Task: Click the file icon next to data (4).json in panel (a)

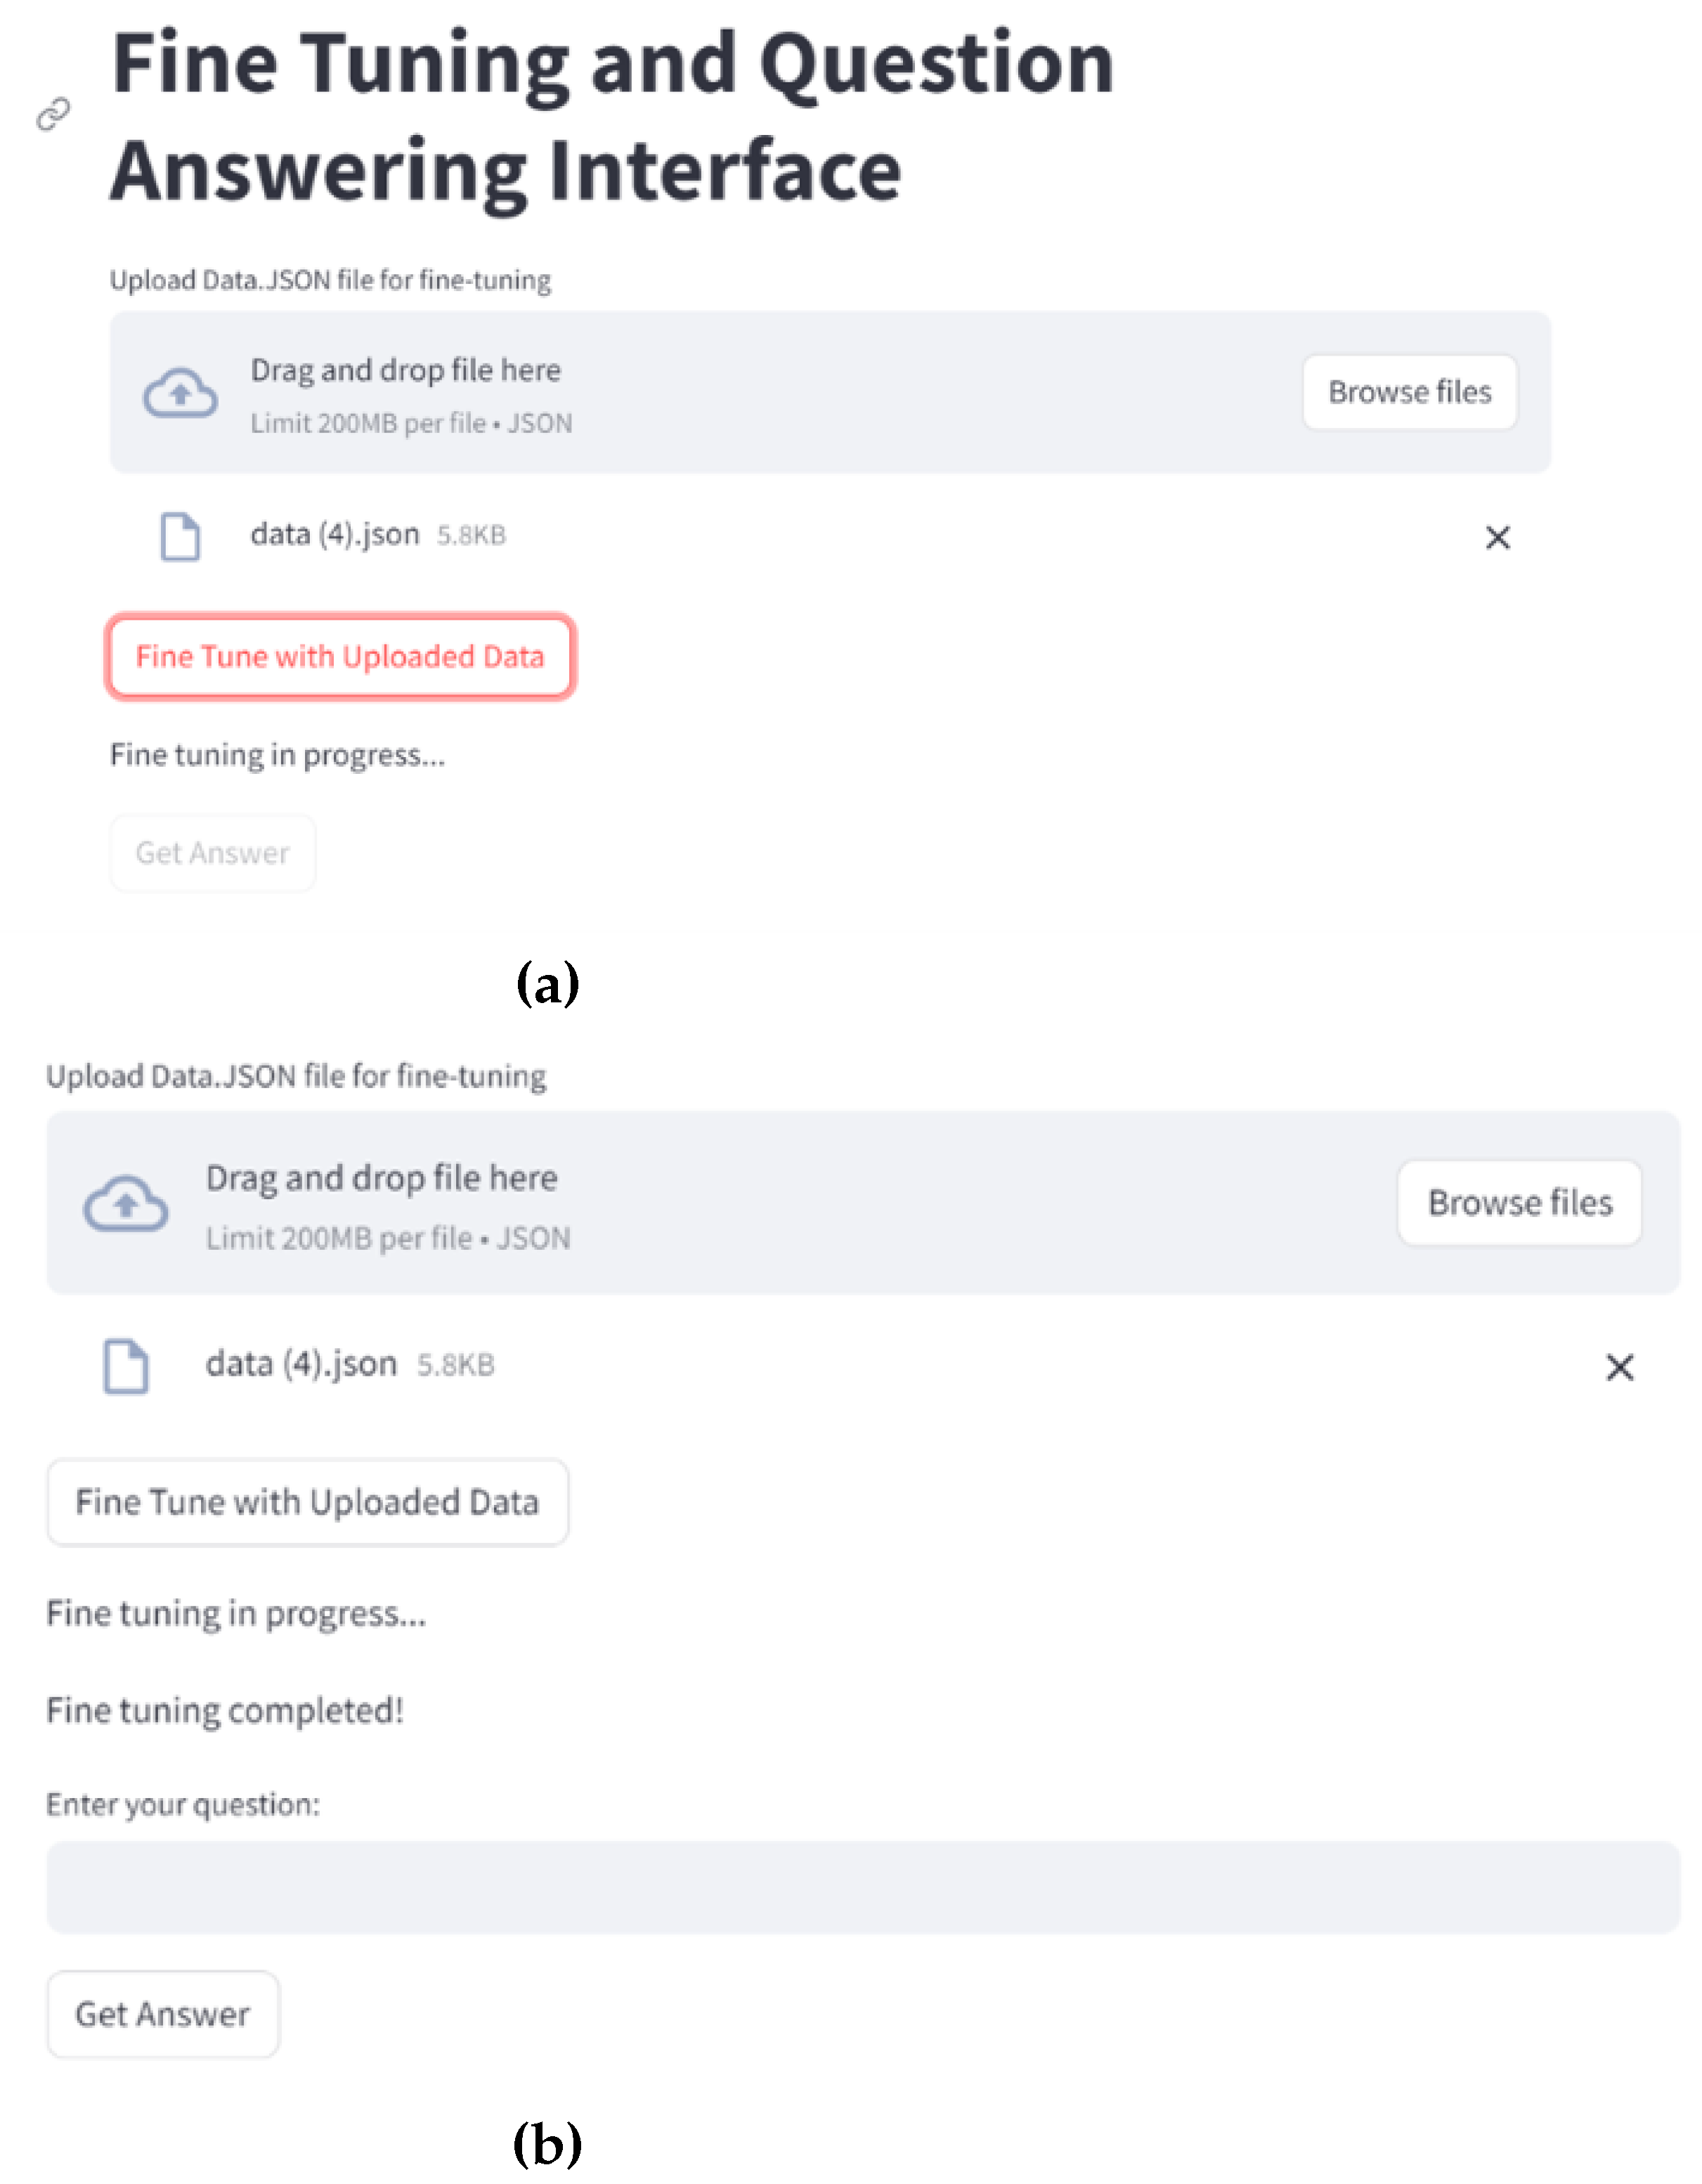Action: tap(180, 537)
